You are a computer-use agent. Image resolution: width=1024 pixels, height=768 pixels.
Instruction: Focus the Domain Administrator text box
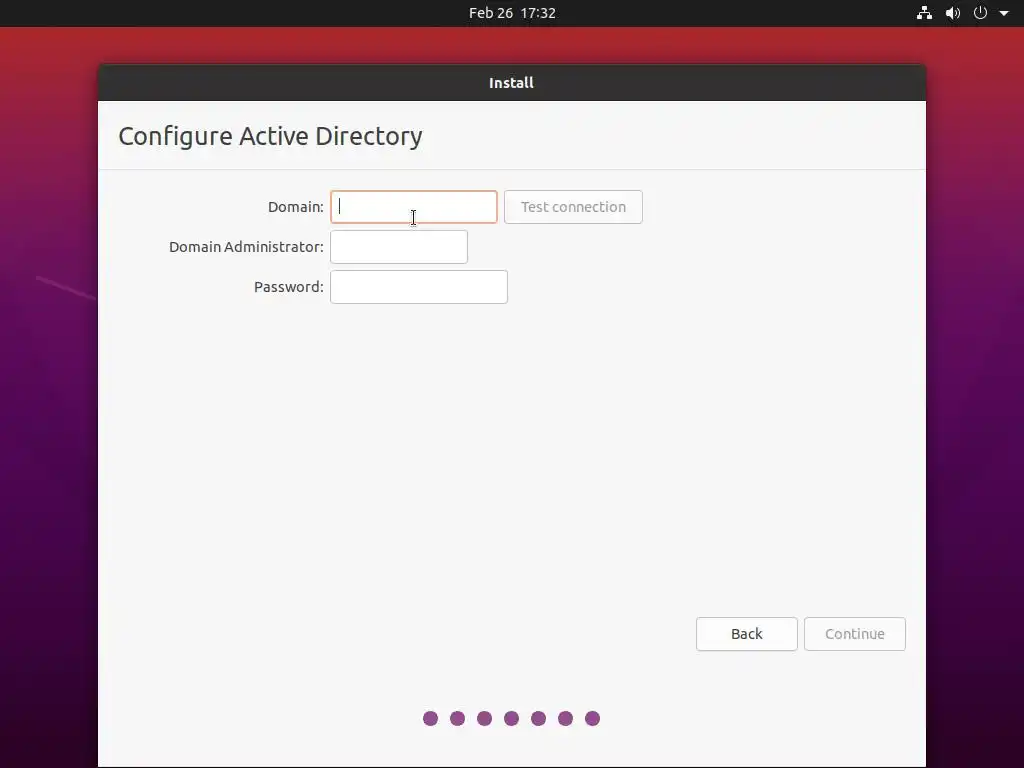pos(399,247)
